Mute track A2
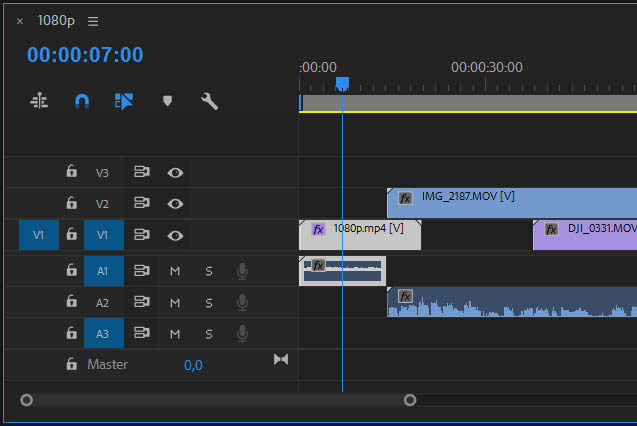 [x=175, y=303]
